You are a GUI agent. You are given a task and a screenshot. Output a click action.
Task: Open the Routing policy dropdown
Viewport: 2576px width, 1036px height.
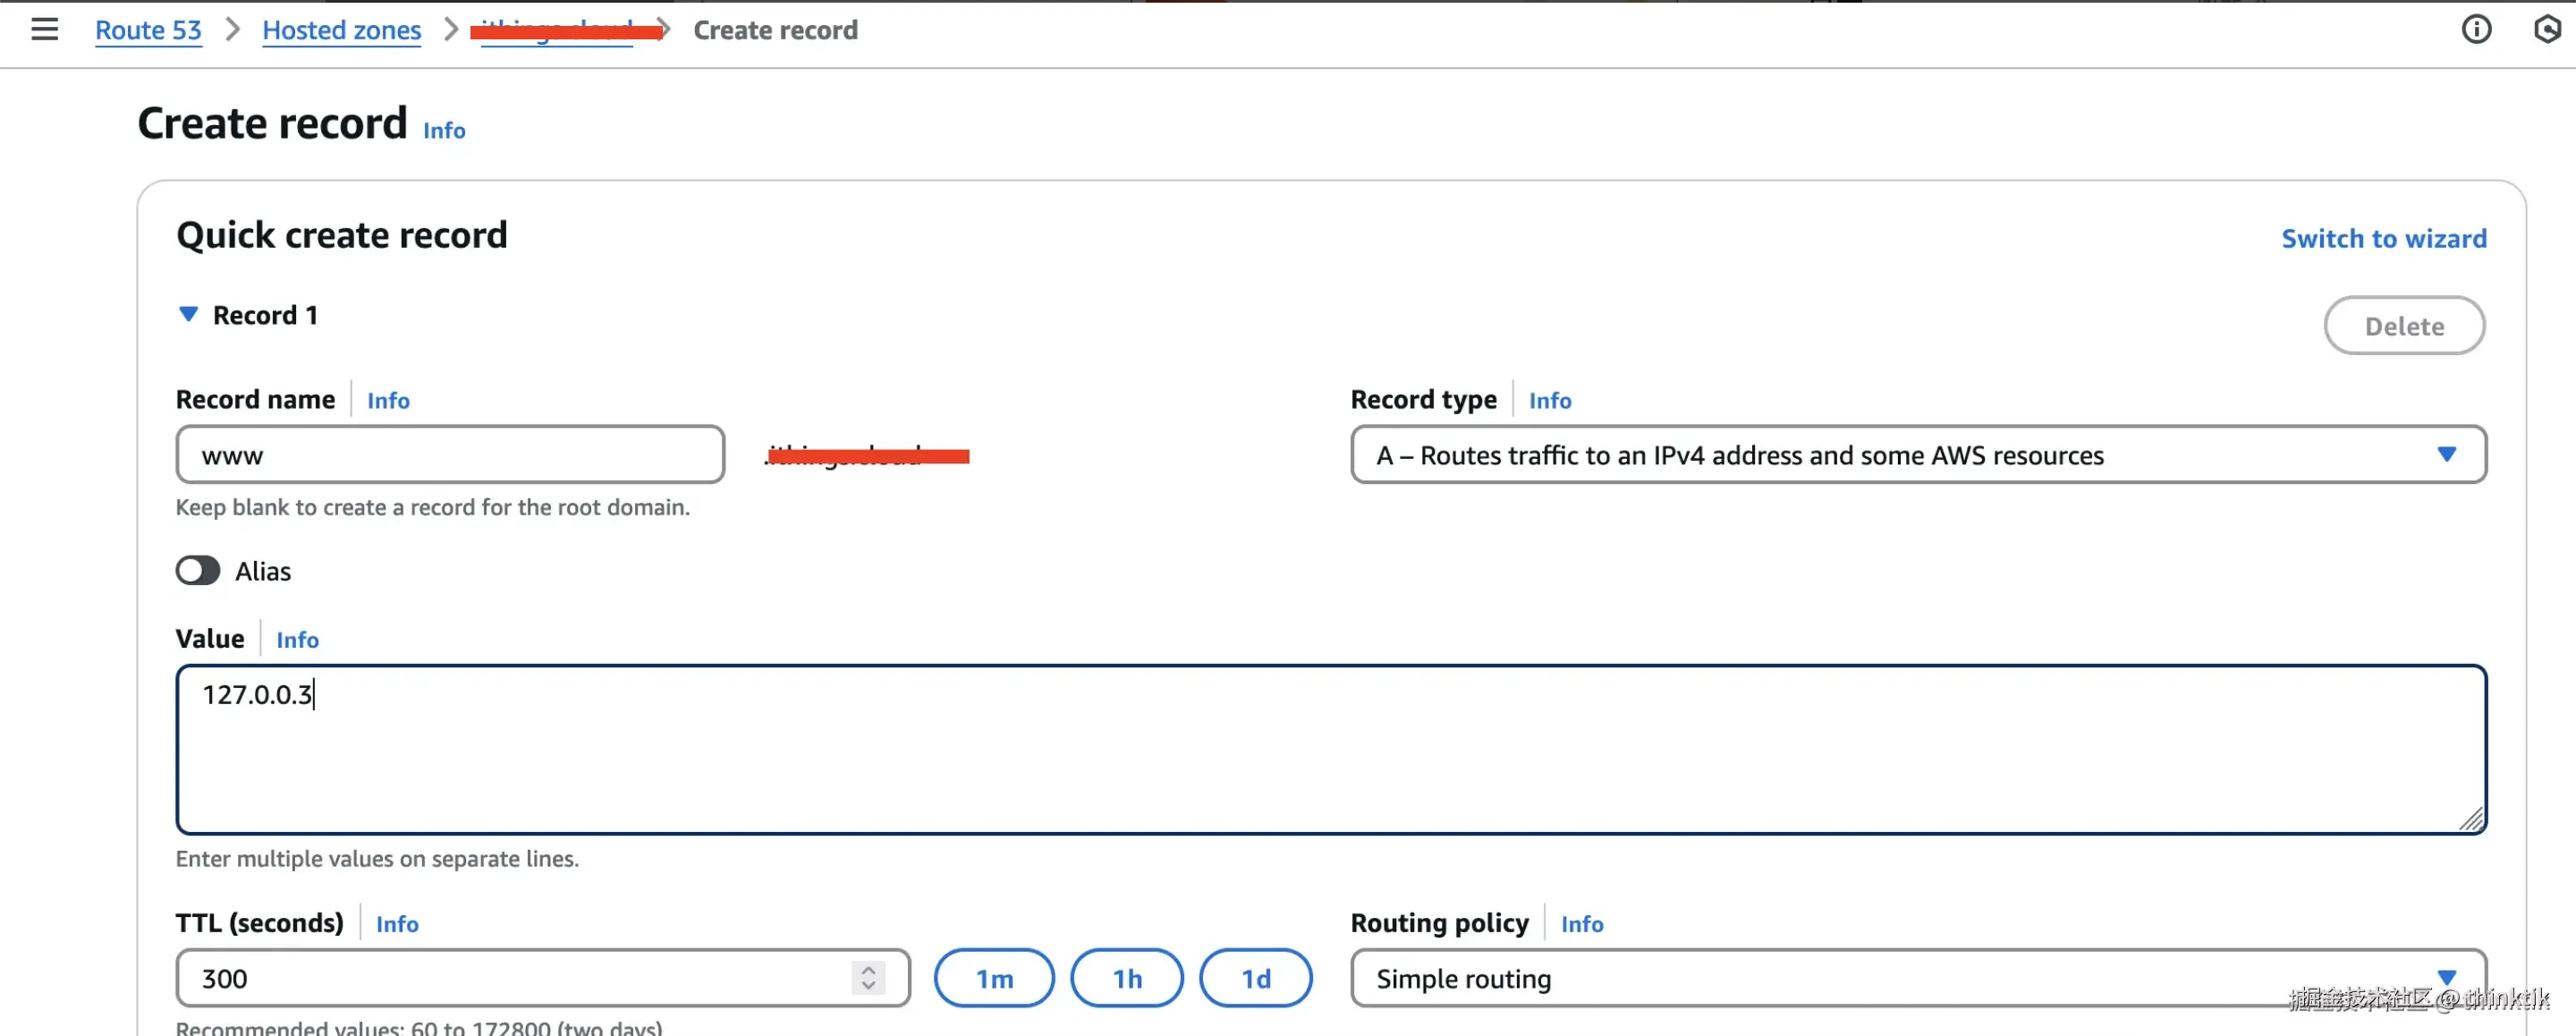[1917, 978]
